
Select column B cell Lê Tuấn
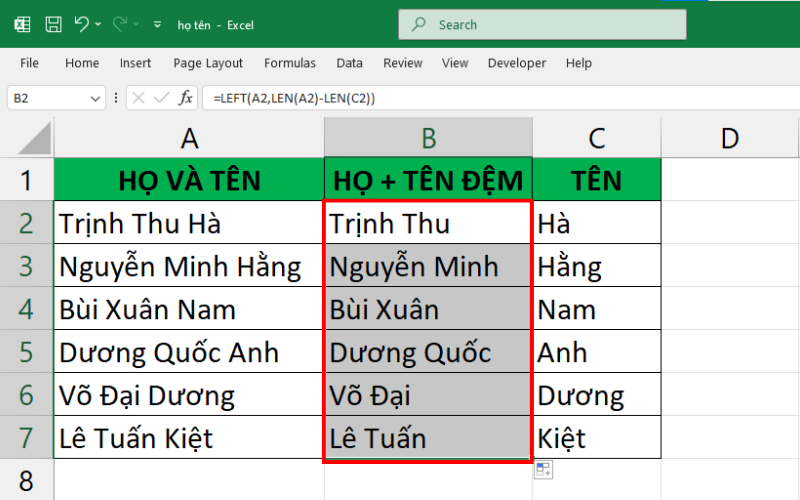[x=429, y=437]
